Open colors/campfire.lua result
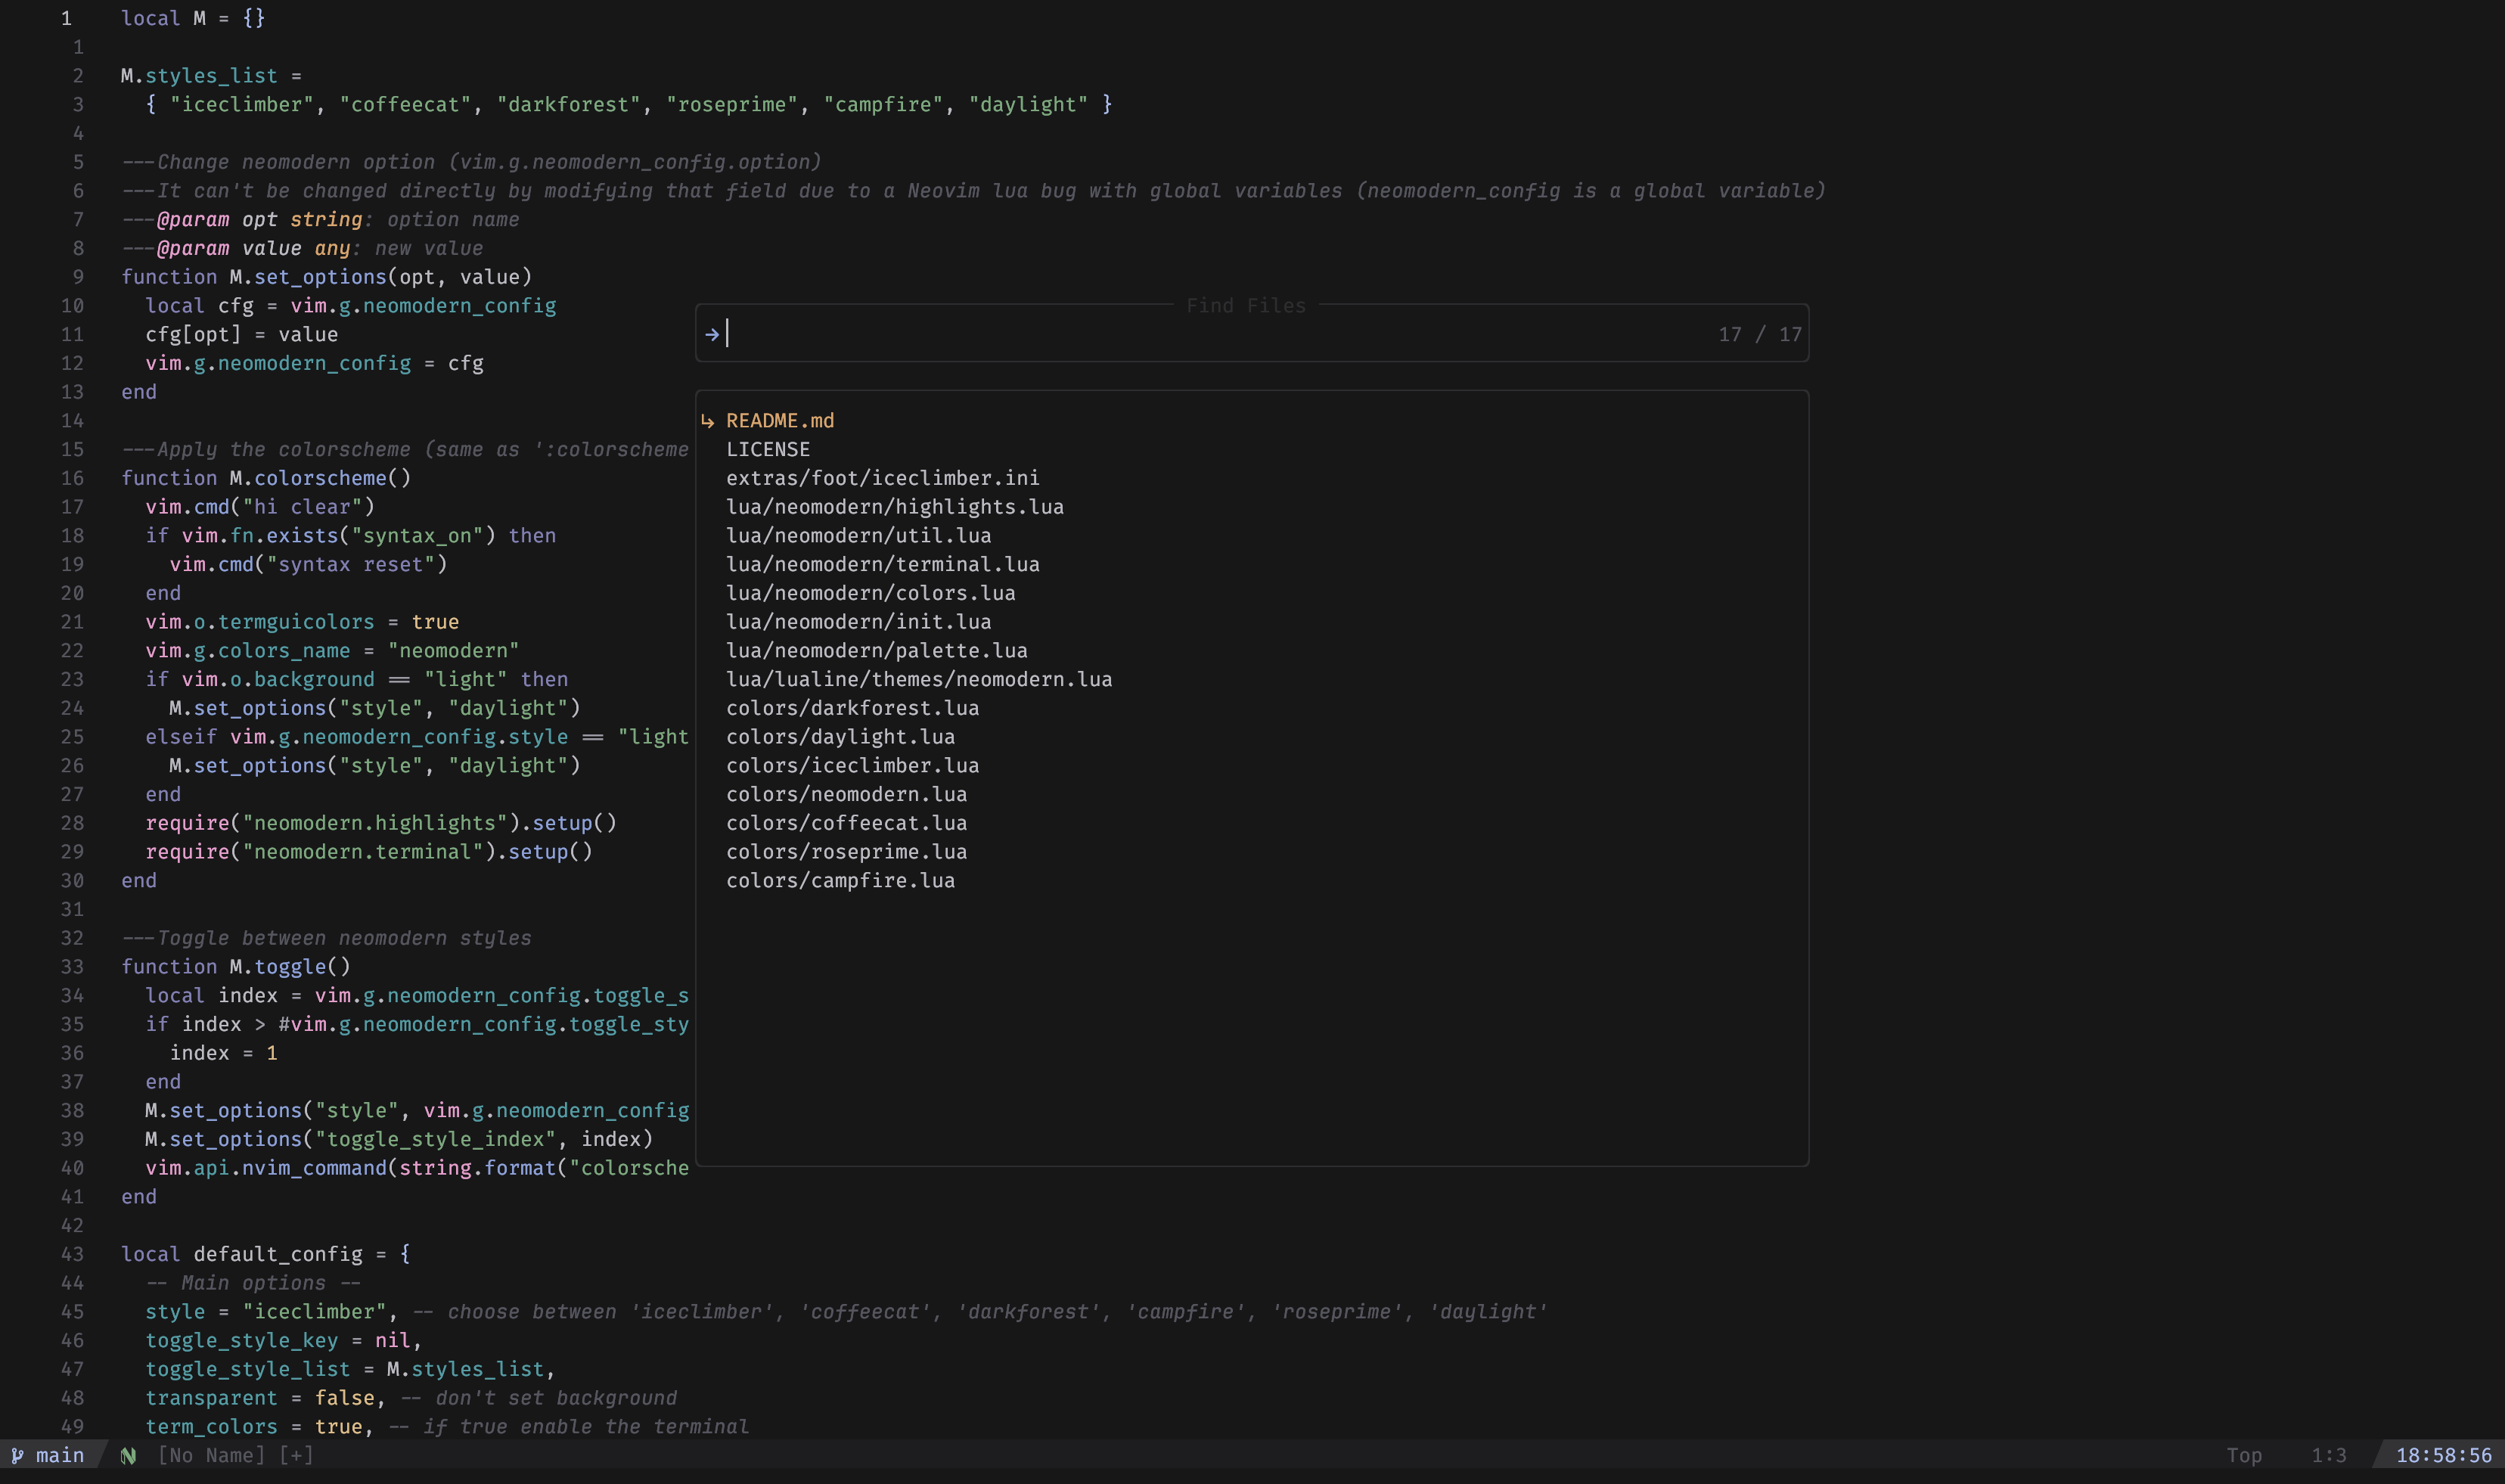This screenshot has width=2505, height=1484. [841, 881]
